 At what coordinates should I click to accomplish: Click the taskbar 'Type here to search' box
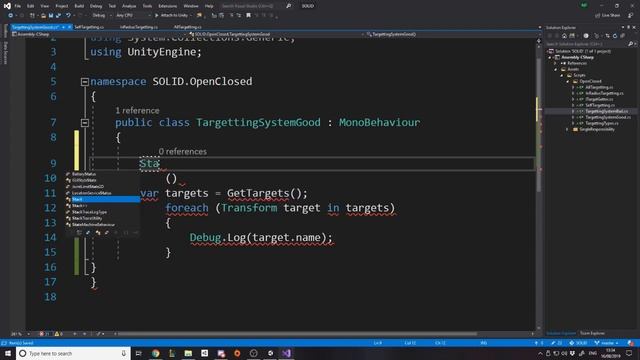pos(73,353)
